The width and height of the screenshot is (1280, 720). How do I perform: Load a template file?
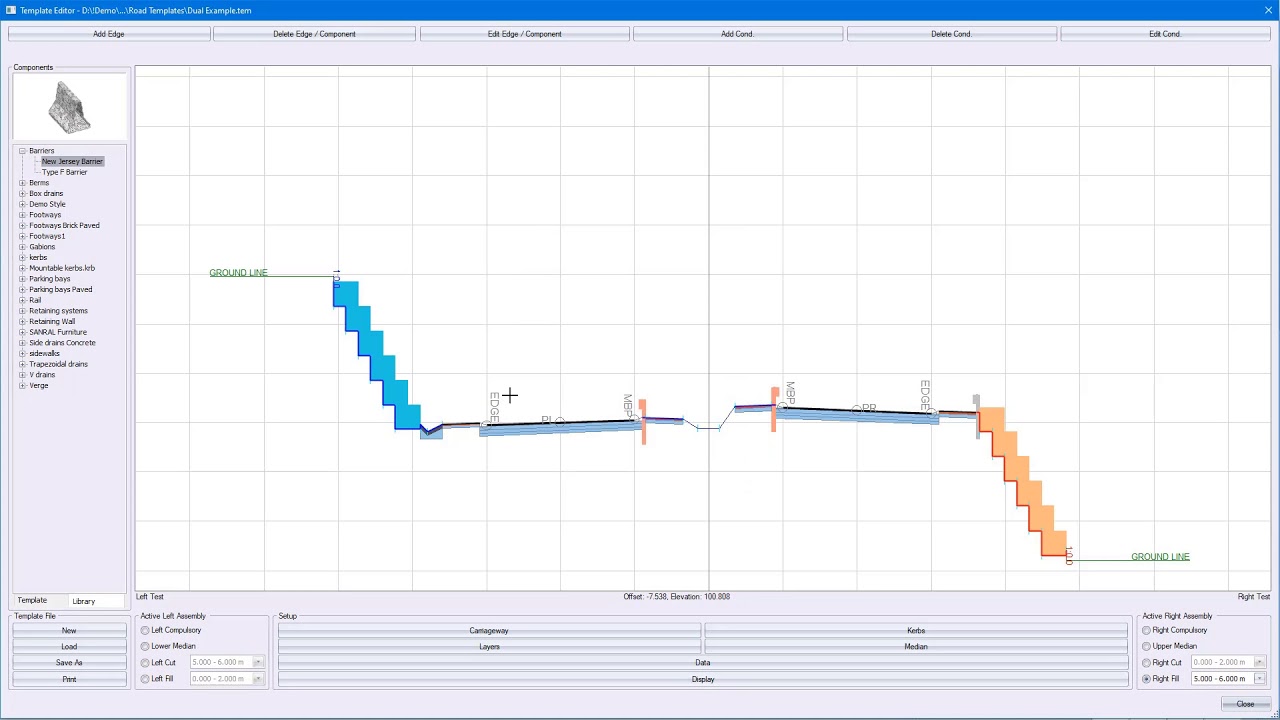69,647
